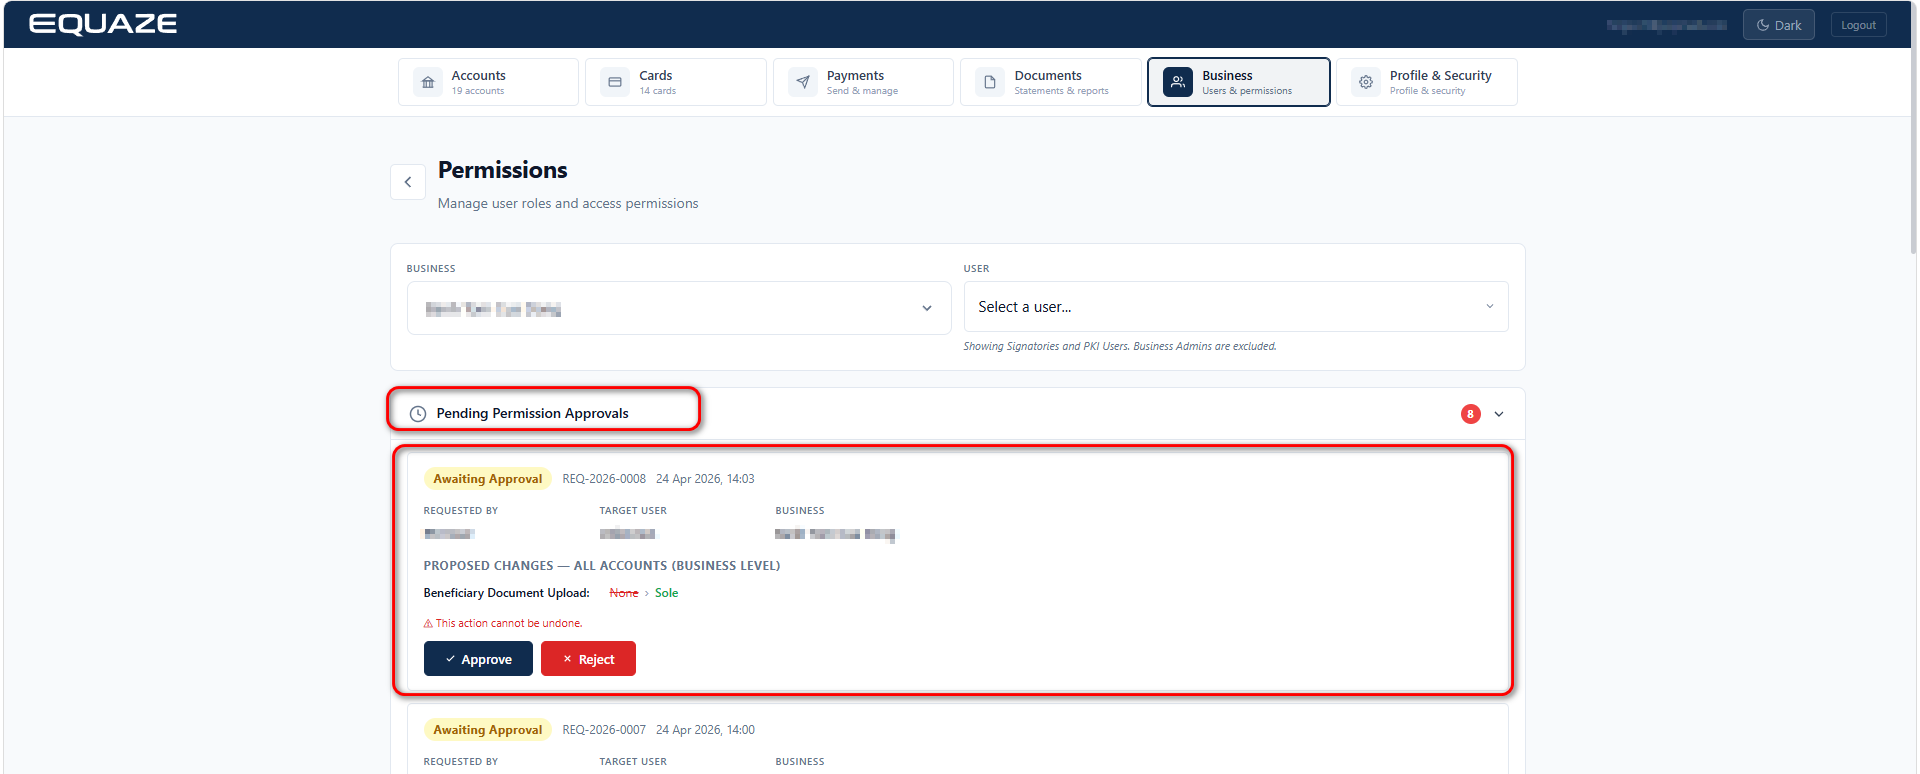Image resolution: width=1920 pixels, height=774 pixels.
Task: Click the EQUAZE logo
Action: pyautogui.click(x=103, y=24)
